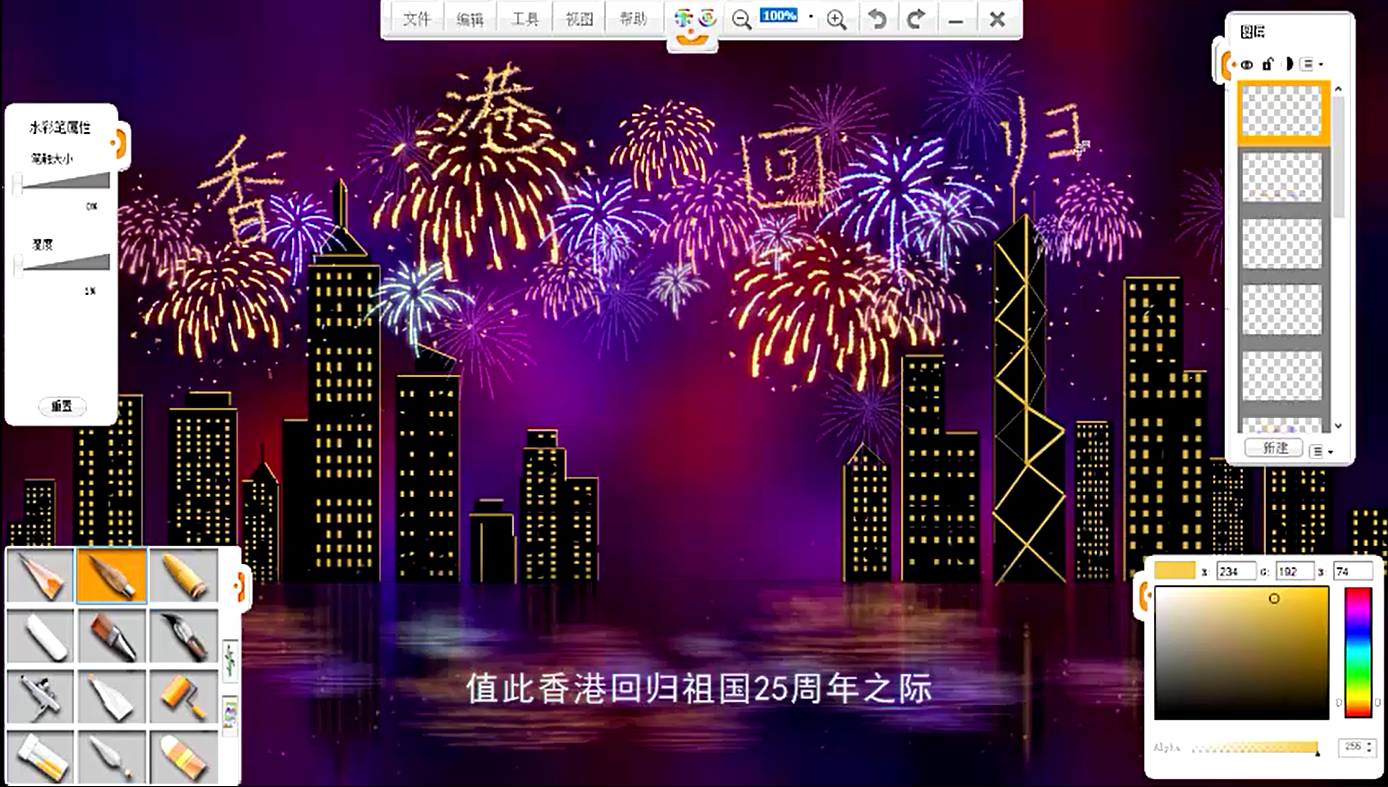This screenshot has height=787, width=1388.
Task: Pick the white chalk tool
Action: (x=40, y=636)
